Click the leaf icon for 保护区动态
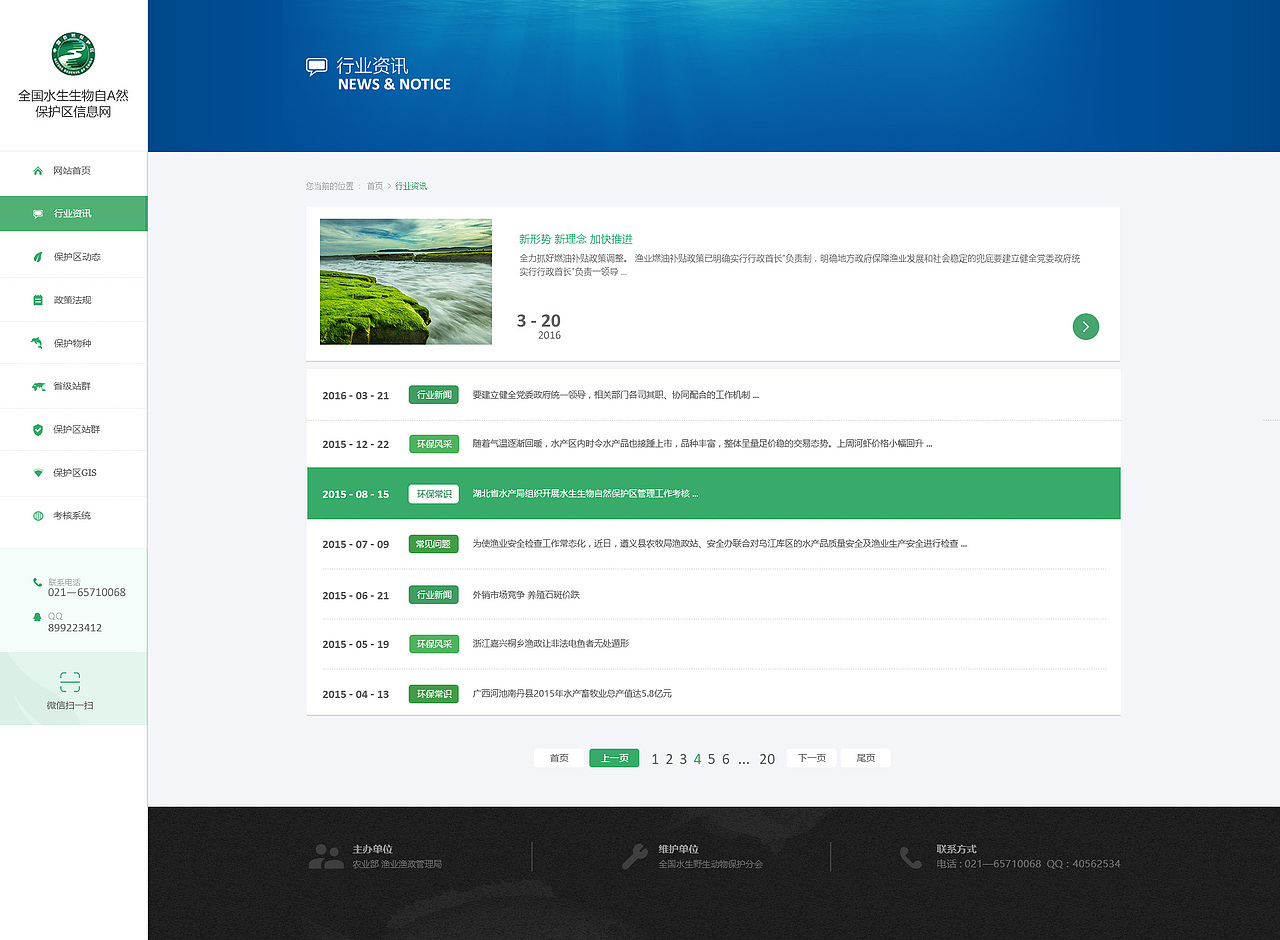Screen dimensions: 1280x940 click(x=38, y=257)
